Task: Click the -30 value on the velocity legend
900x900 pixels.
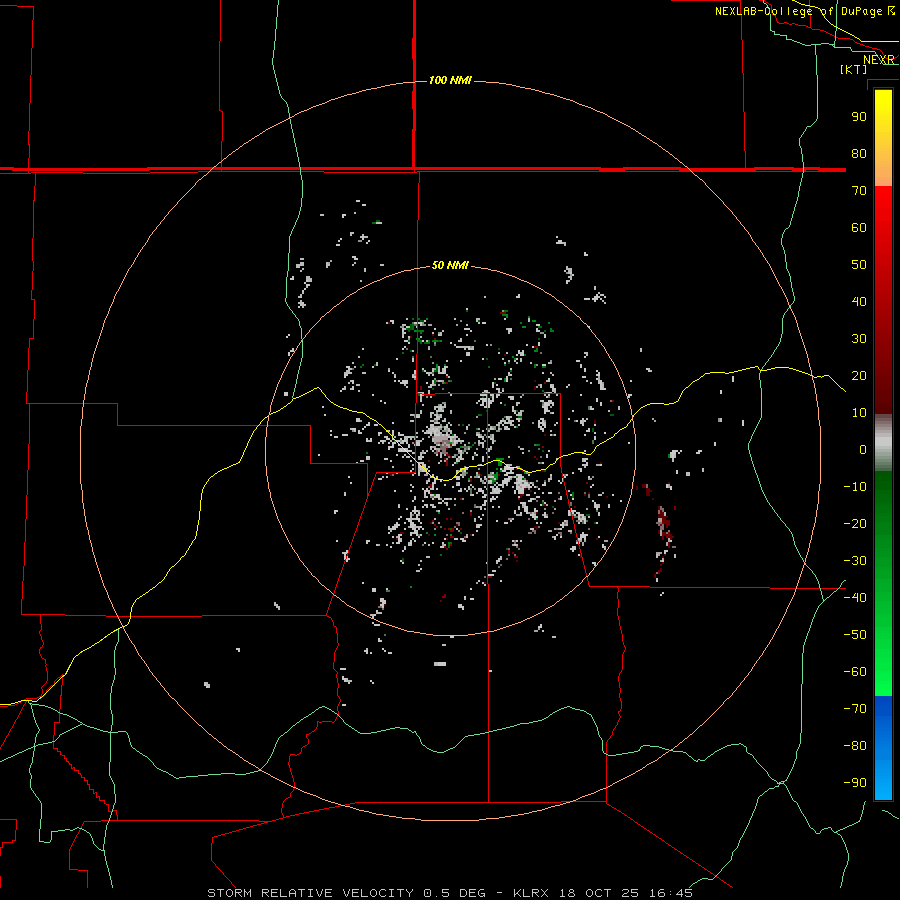Action: point(855,561)
